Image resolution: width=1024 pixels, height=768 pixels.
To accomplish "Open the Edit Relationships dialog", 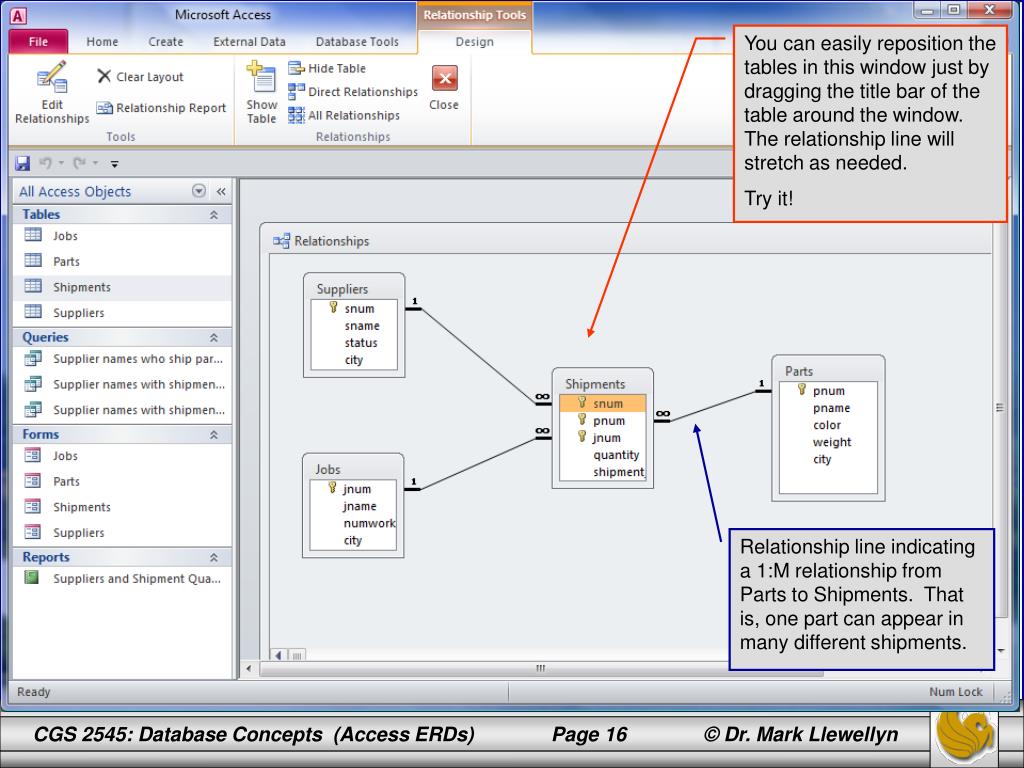I will pos(52,93).
